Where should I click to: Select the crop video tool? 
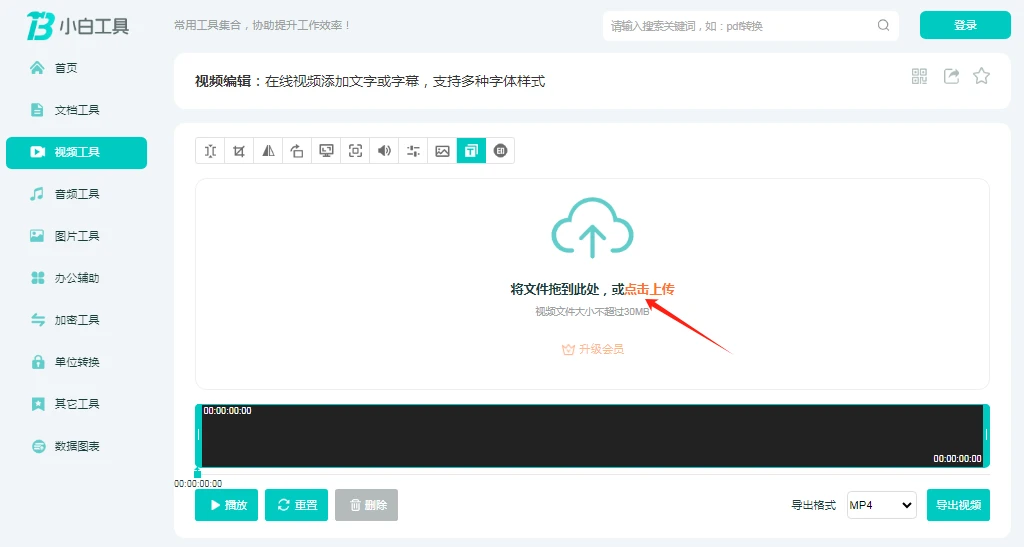pyautogui.click(x=239, y=151)
